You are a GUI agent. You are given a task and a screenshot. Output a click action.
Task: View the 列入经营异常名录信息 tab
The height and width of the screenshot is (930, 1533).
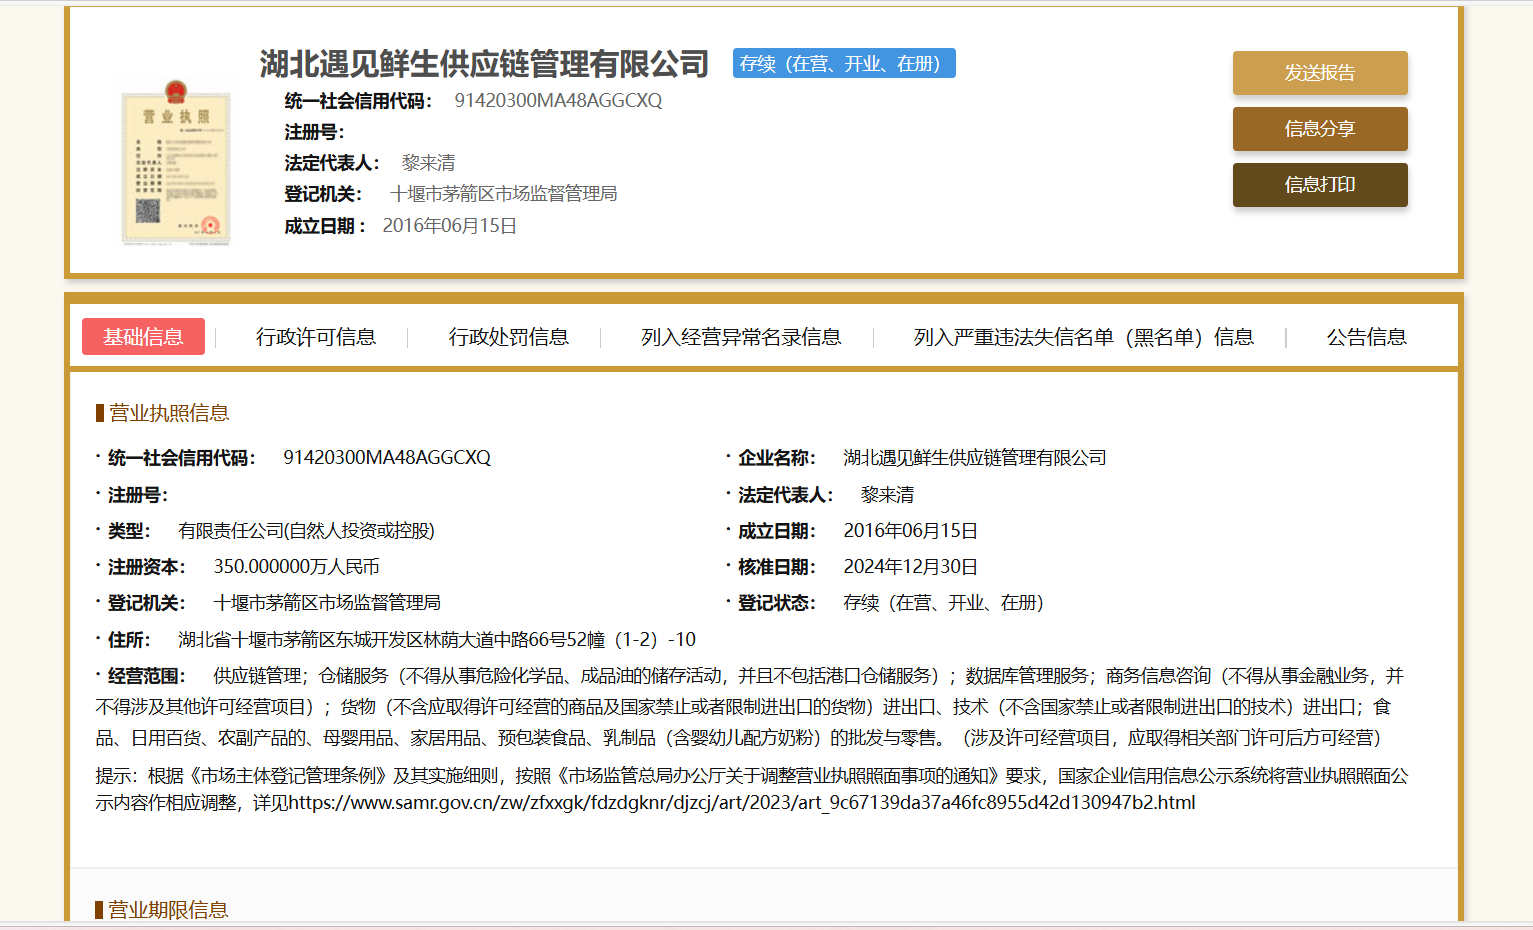[x=740, y=337]
